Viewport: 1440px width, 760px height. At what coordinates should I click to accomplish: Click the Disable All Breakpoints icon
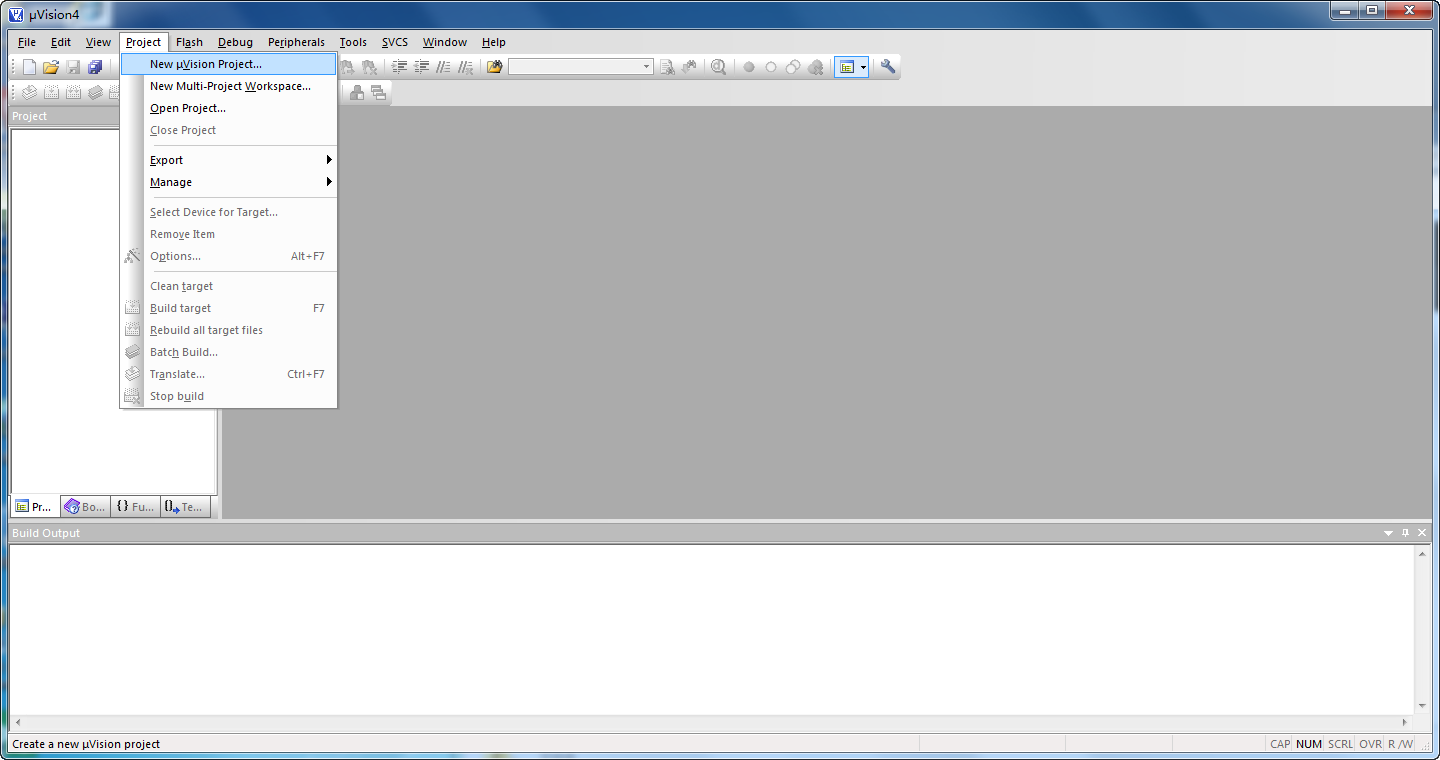pyautogui.click(x=793, y=67)
